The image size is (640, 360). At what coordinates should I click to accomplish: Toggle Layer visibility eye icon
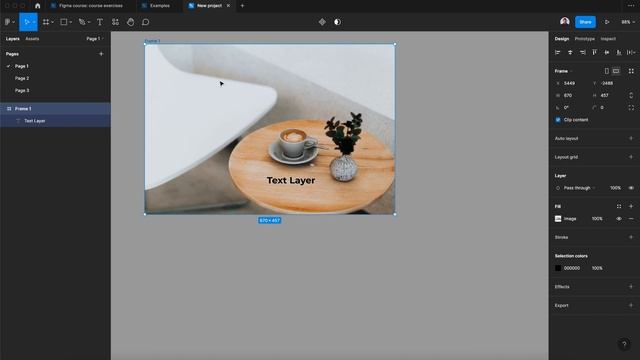pos(631,188)
